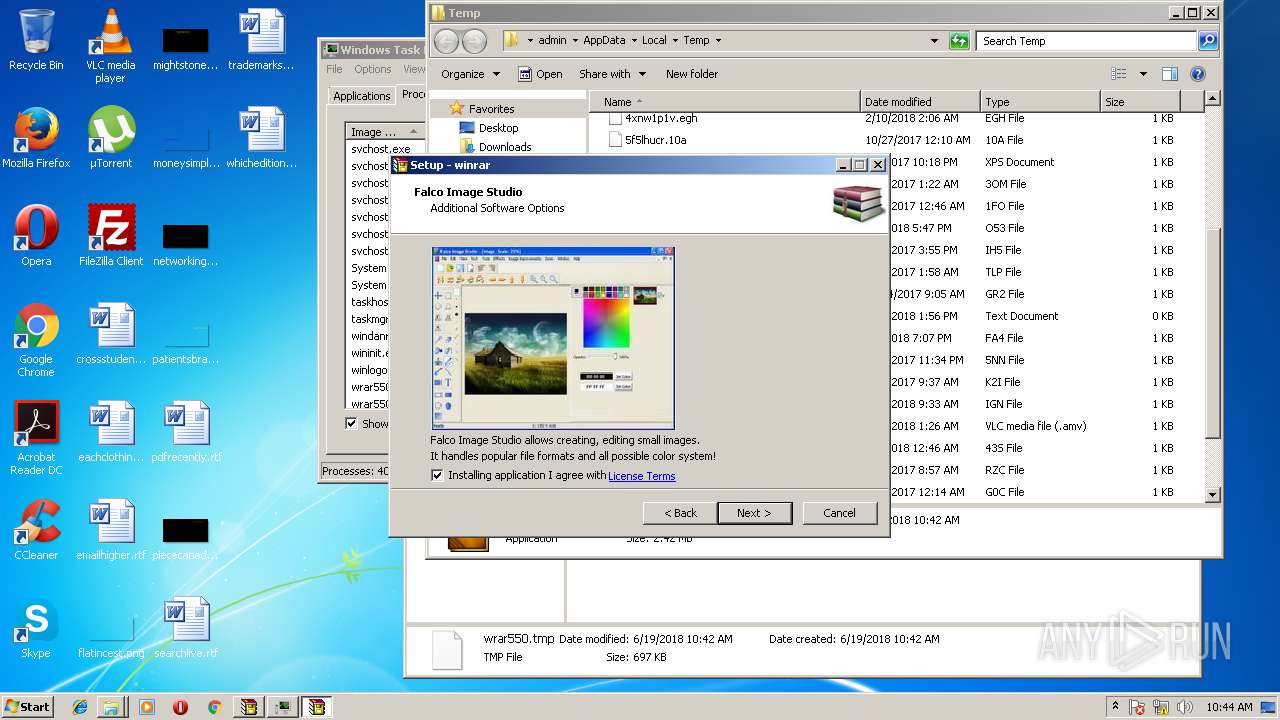Open the Mozilla Firefox desktop shortcut

(36, 139)
